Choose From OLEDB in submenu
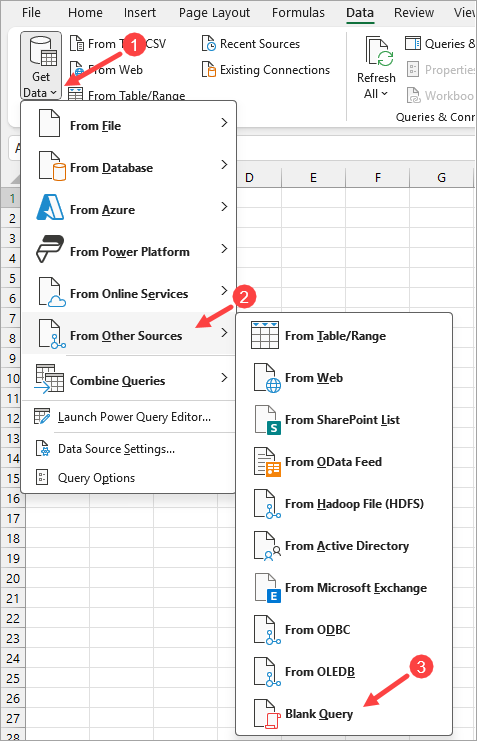477x741 pixels. click(x=344, y=672)
